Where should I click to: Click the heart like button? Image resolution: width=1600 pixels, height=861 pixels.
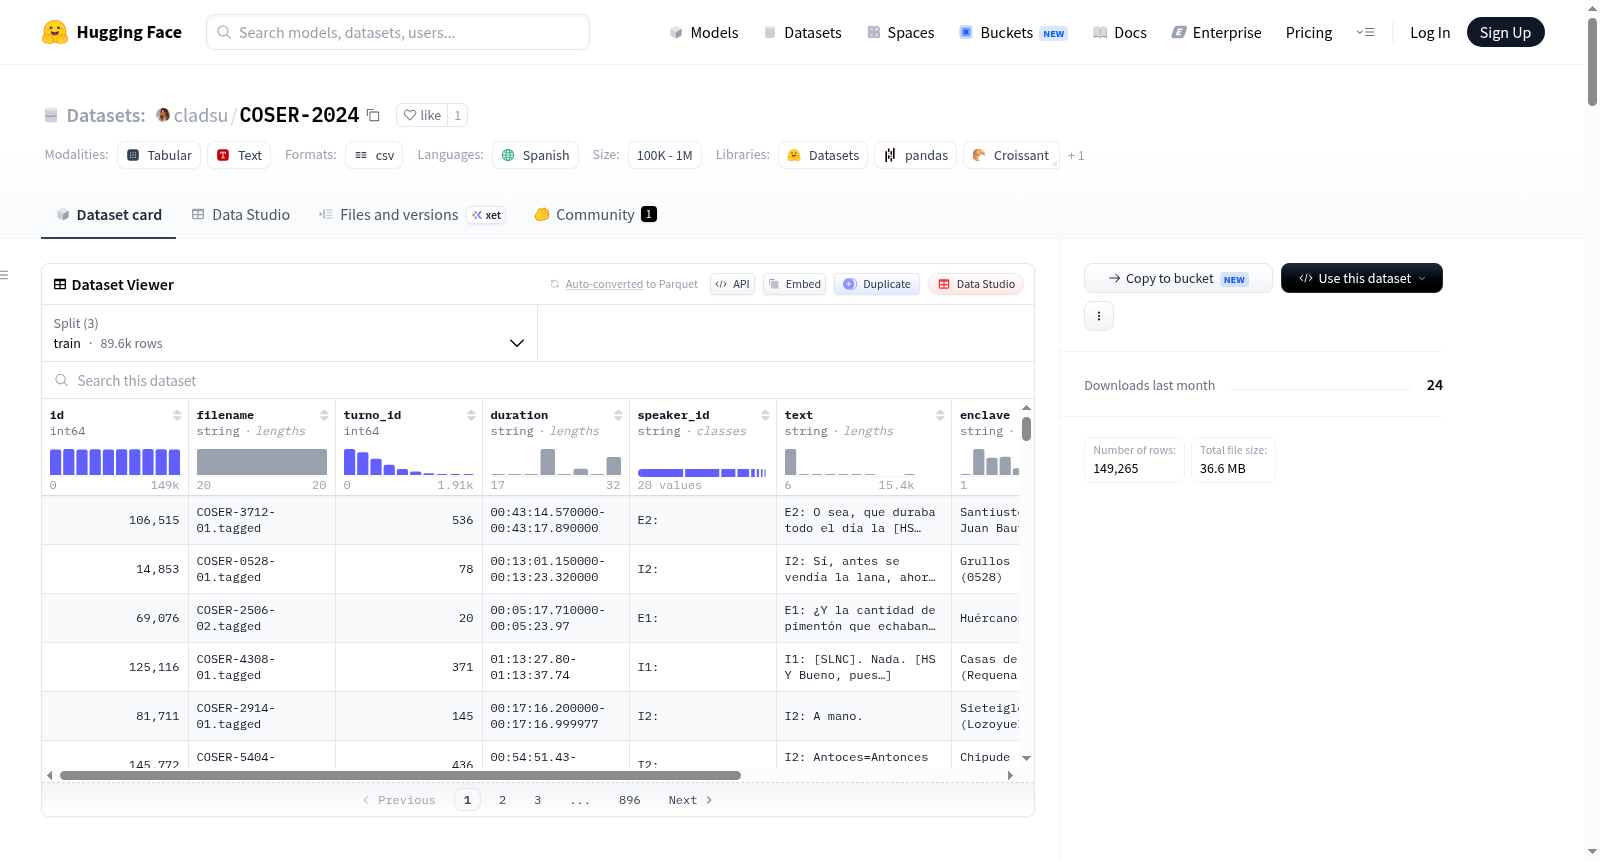pos(422,115)
